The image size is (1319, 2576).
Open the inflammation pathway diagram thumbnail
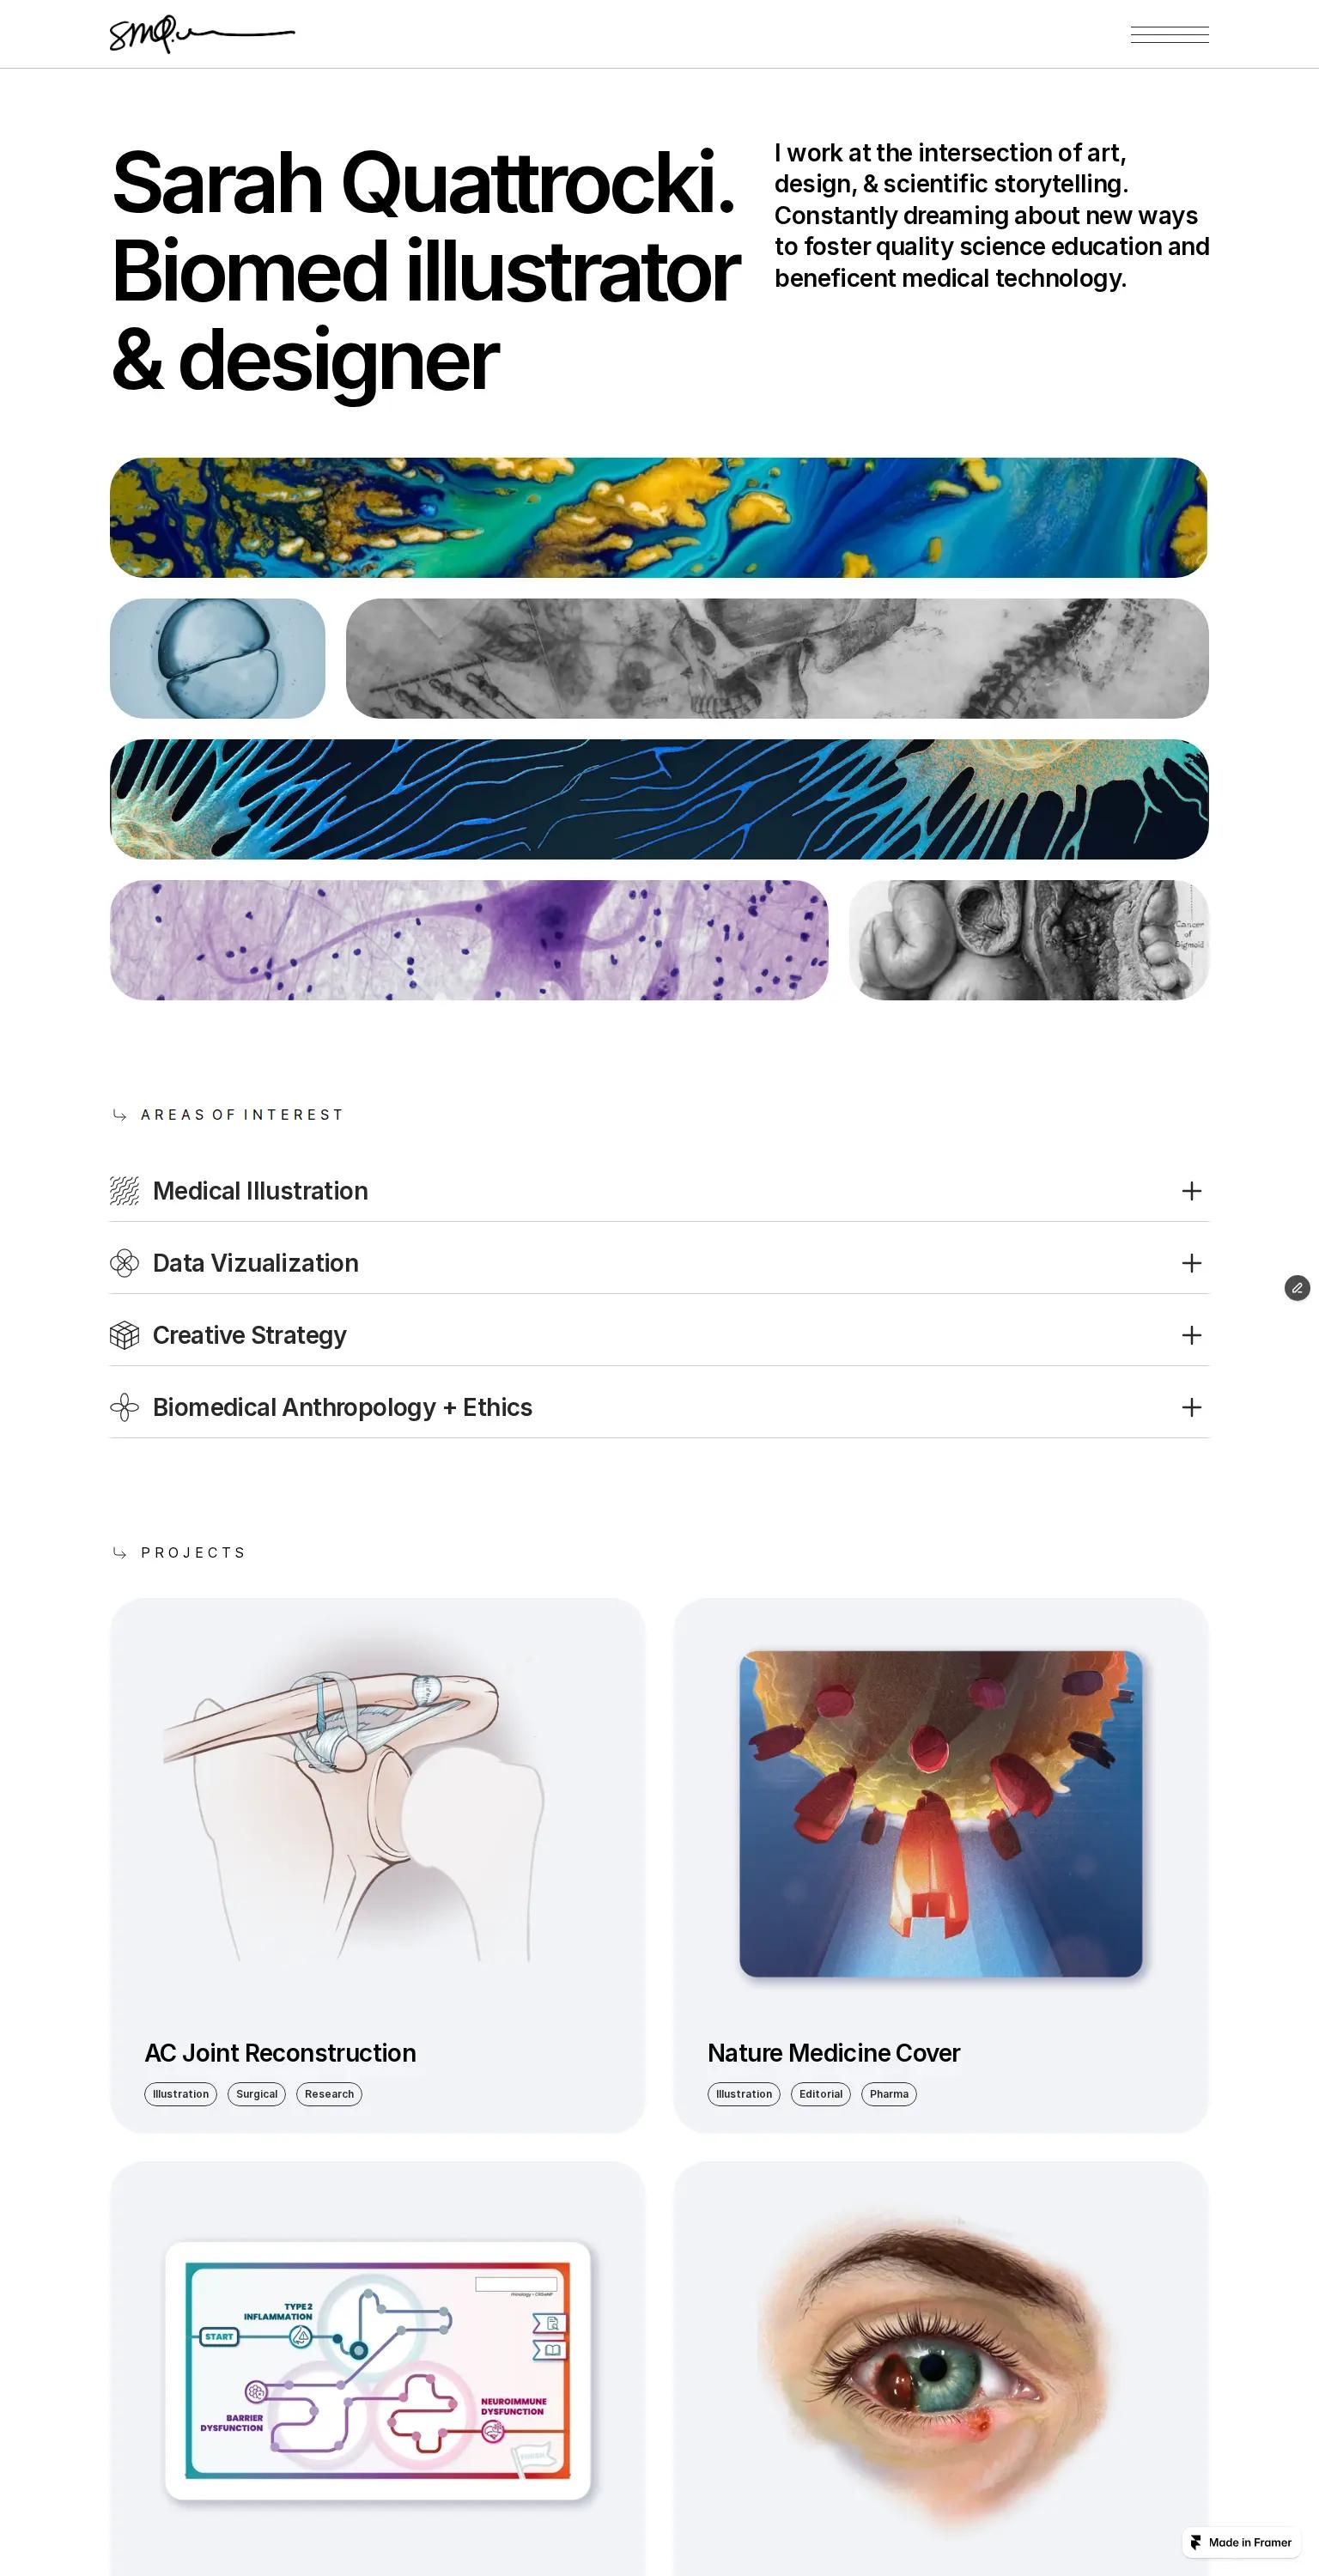coord(378,2370)
